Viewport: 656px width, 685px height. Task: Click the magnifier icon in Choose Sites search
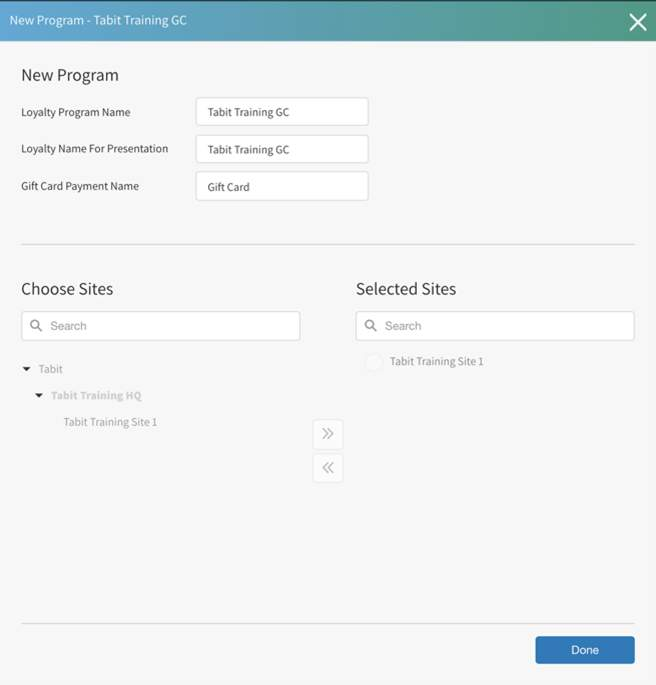(x=37, y=326)
